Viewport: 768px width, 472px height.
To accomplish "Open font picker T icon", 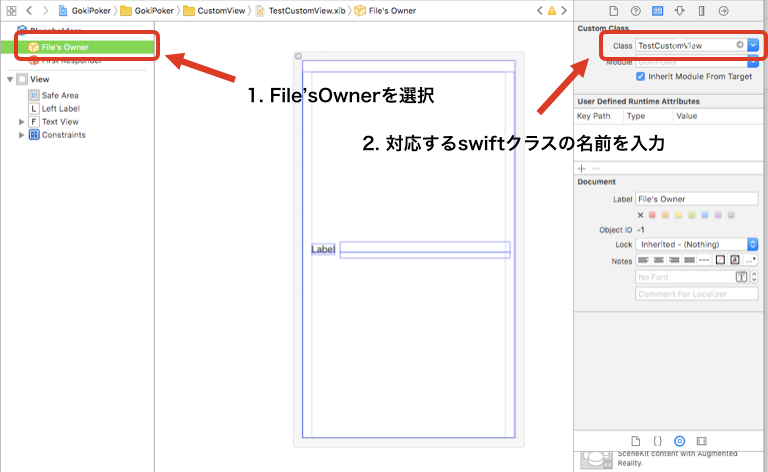I will [742, 277].
